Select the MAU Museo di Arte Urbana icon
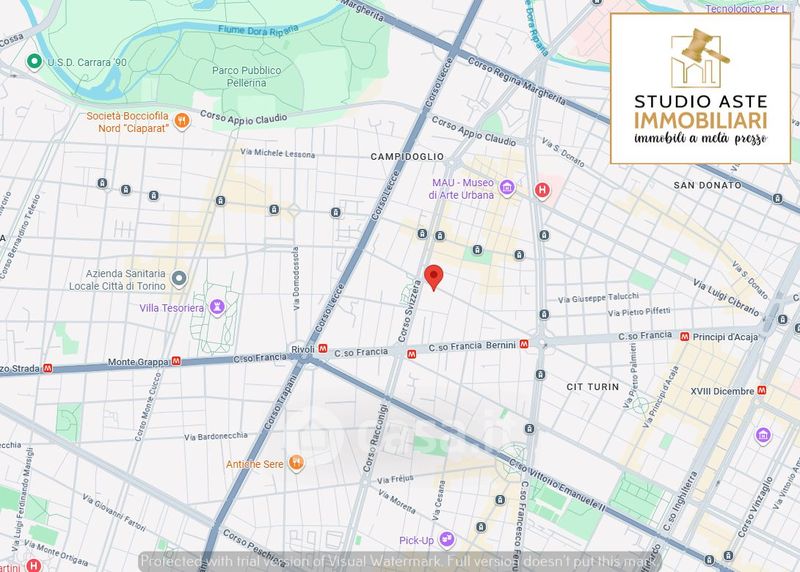The height and width of the screenshot is (572, 800). (507, 188)
